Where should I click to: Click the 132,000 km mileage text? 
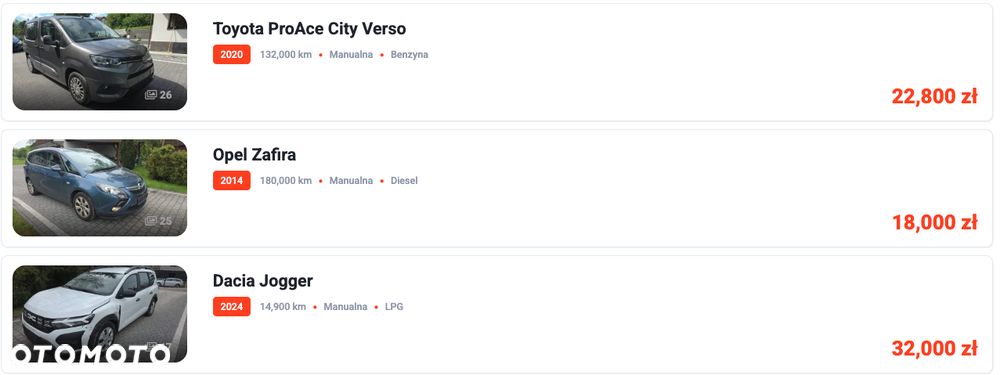click(x=286, y=55)
